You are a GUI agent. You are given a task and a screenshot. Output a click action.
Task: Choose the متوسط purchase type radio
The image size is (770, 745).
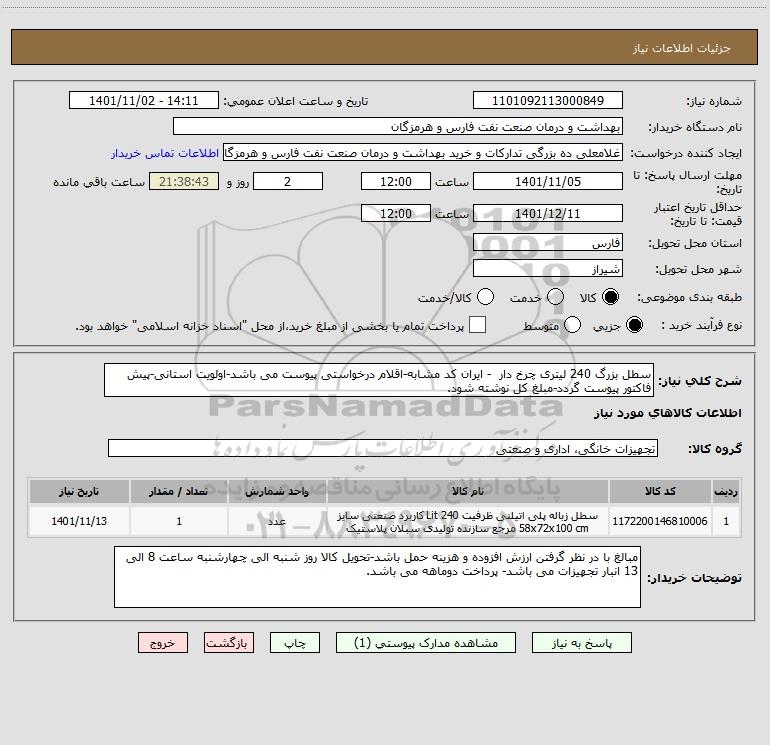point(572,325)
